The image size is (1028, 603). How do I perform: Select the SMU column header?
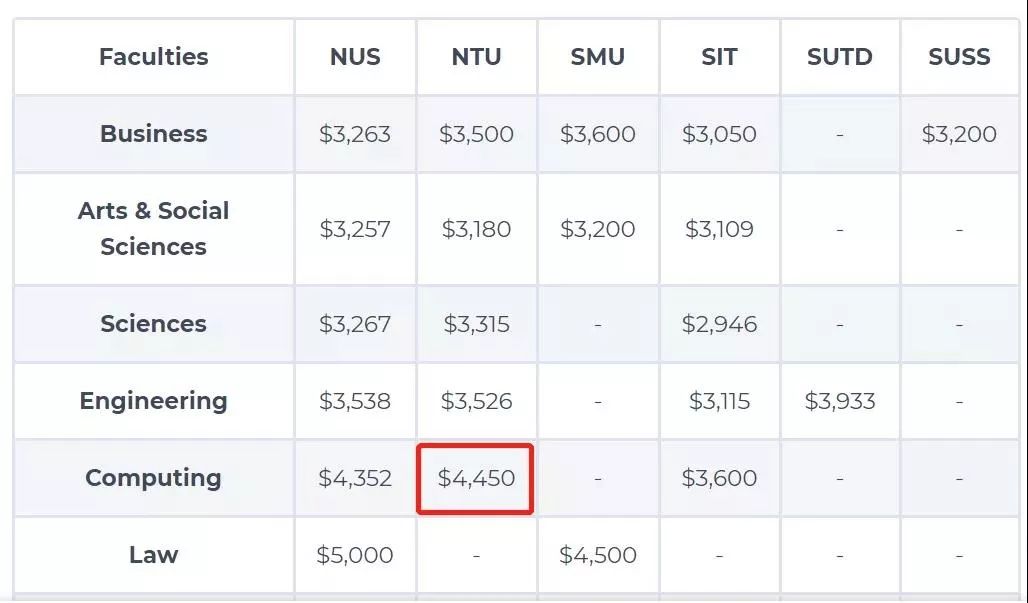[597, 57]
